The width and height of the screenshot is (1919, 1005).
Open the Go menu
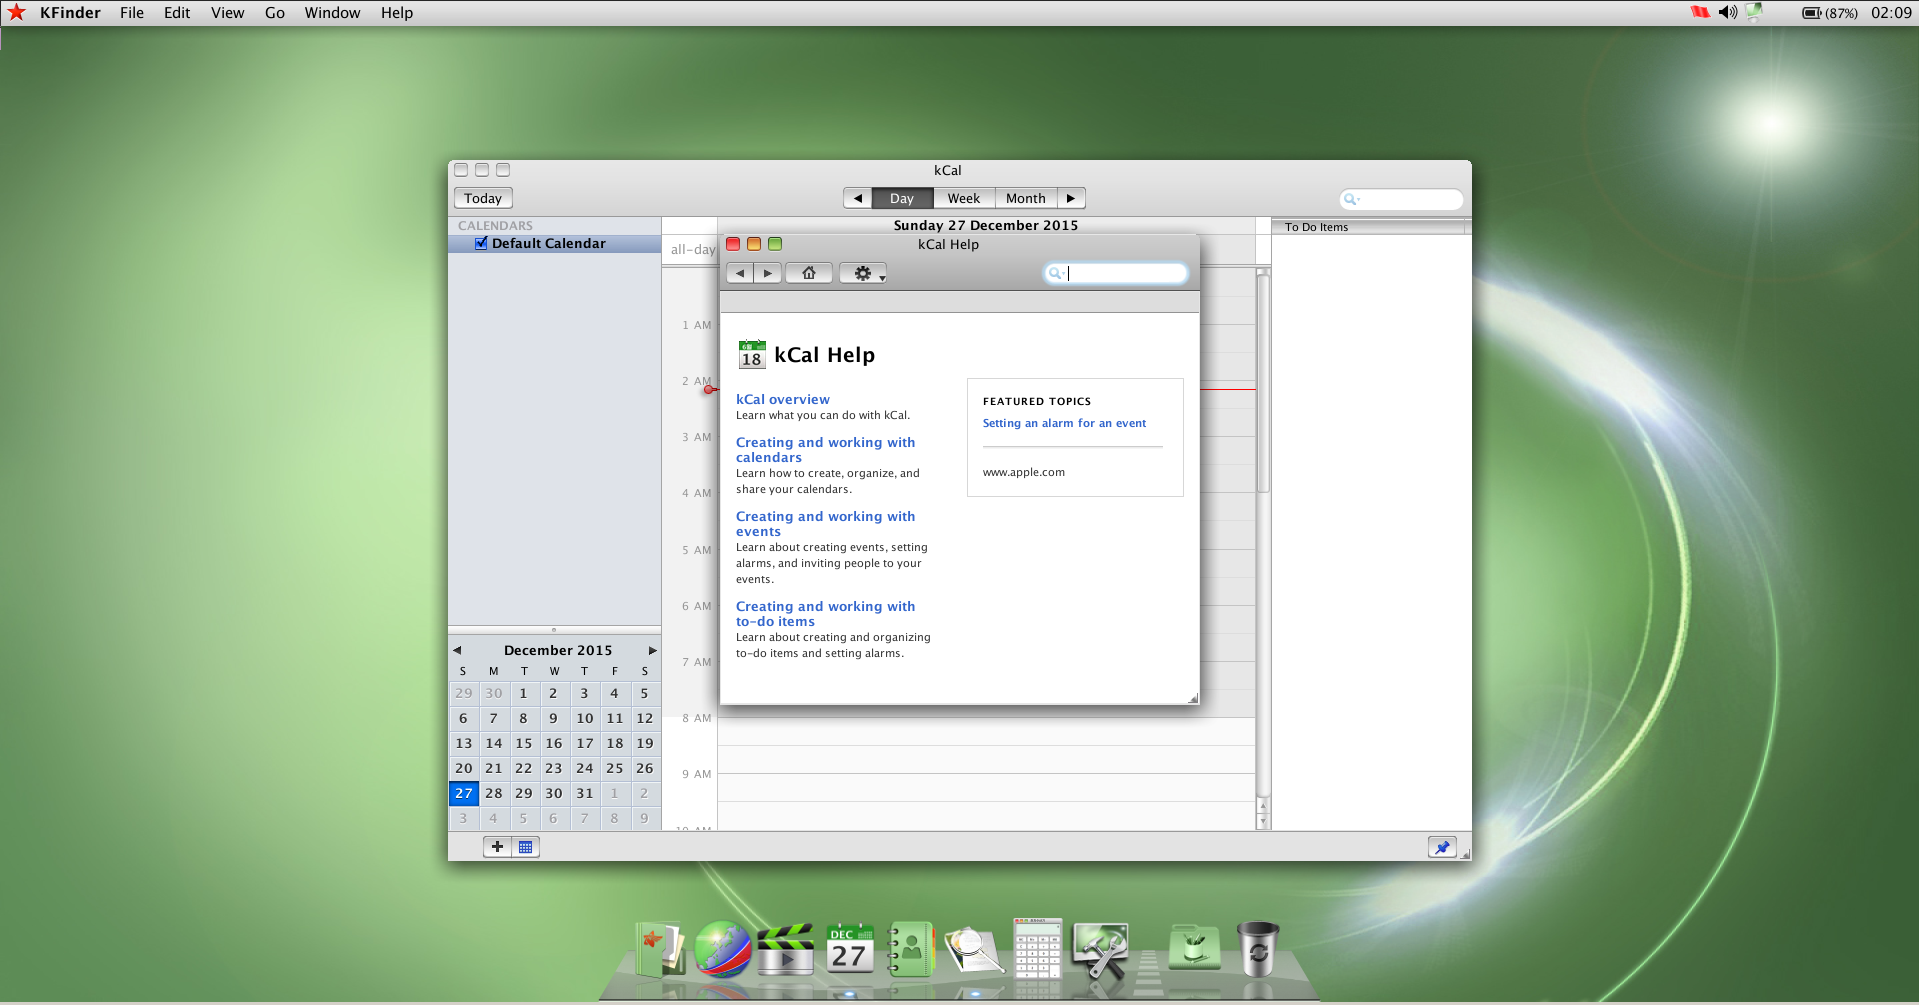pyautogui.click(x=275, y=13)
